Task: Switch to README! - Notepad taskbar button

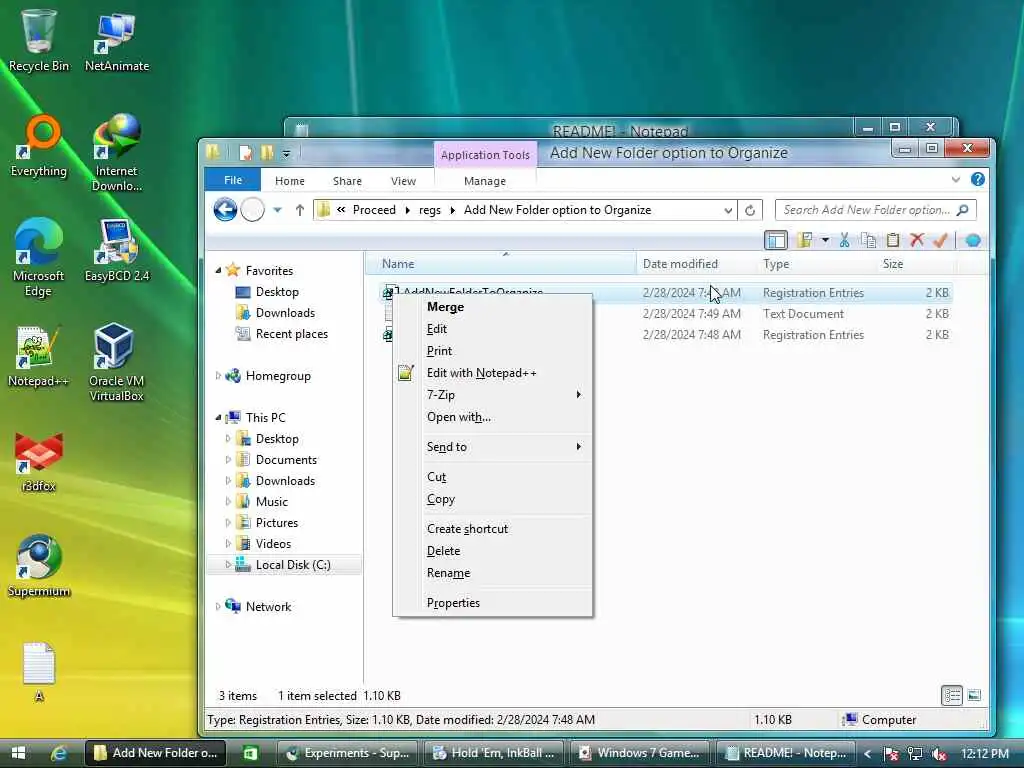Action: [x=786, y=753]
